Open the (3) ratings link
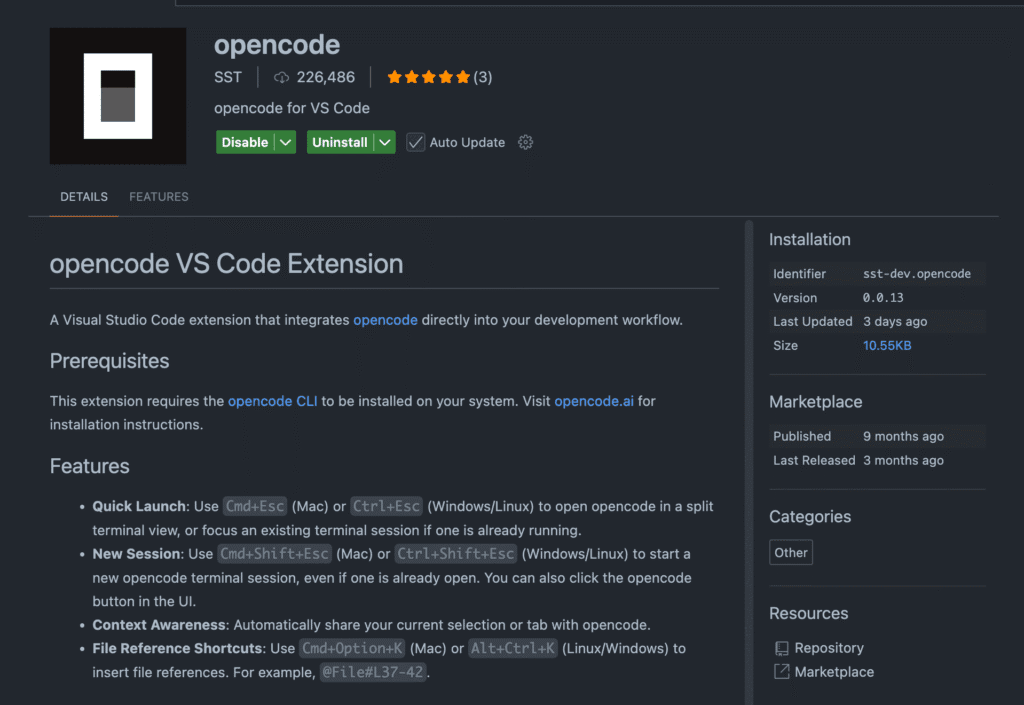1024x705 pixels. pos(483,76)
